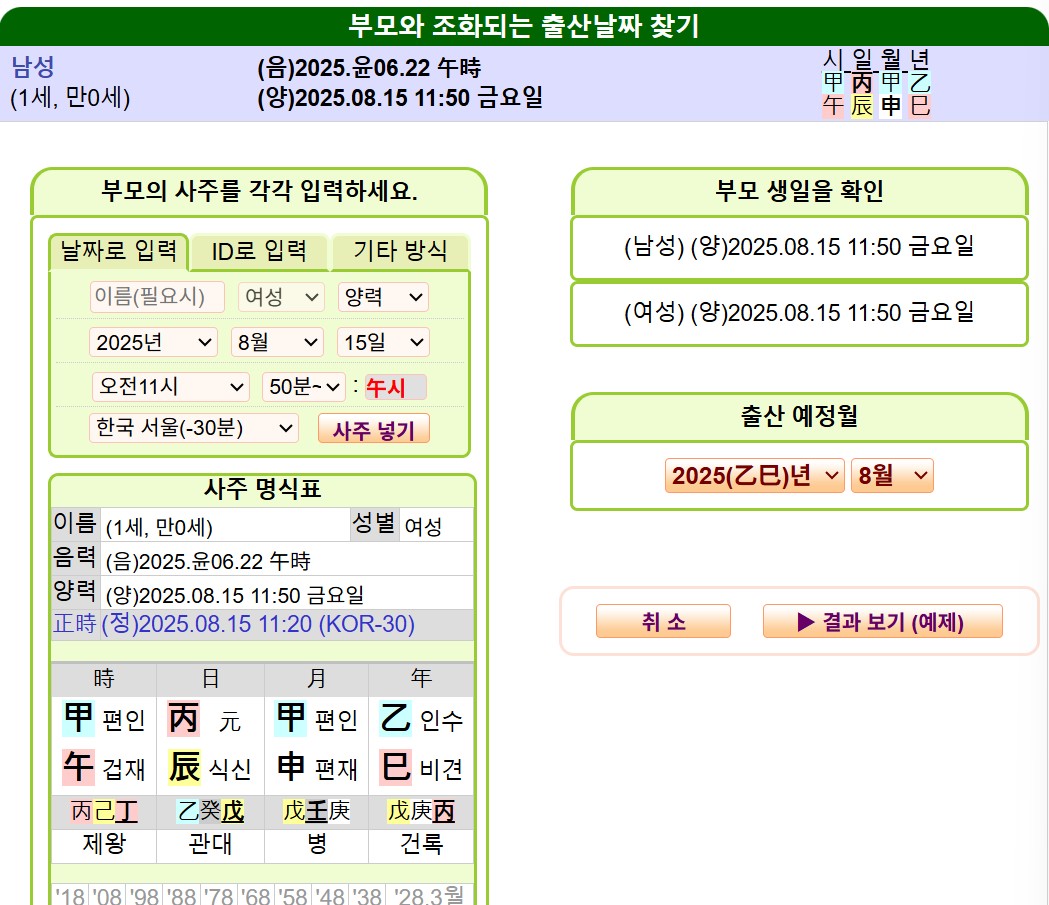Open the 2025년 birth year dropdown
1049x905 pixels.
coord(153,342)
